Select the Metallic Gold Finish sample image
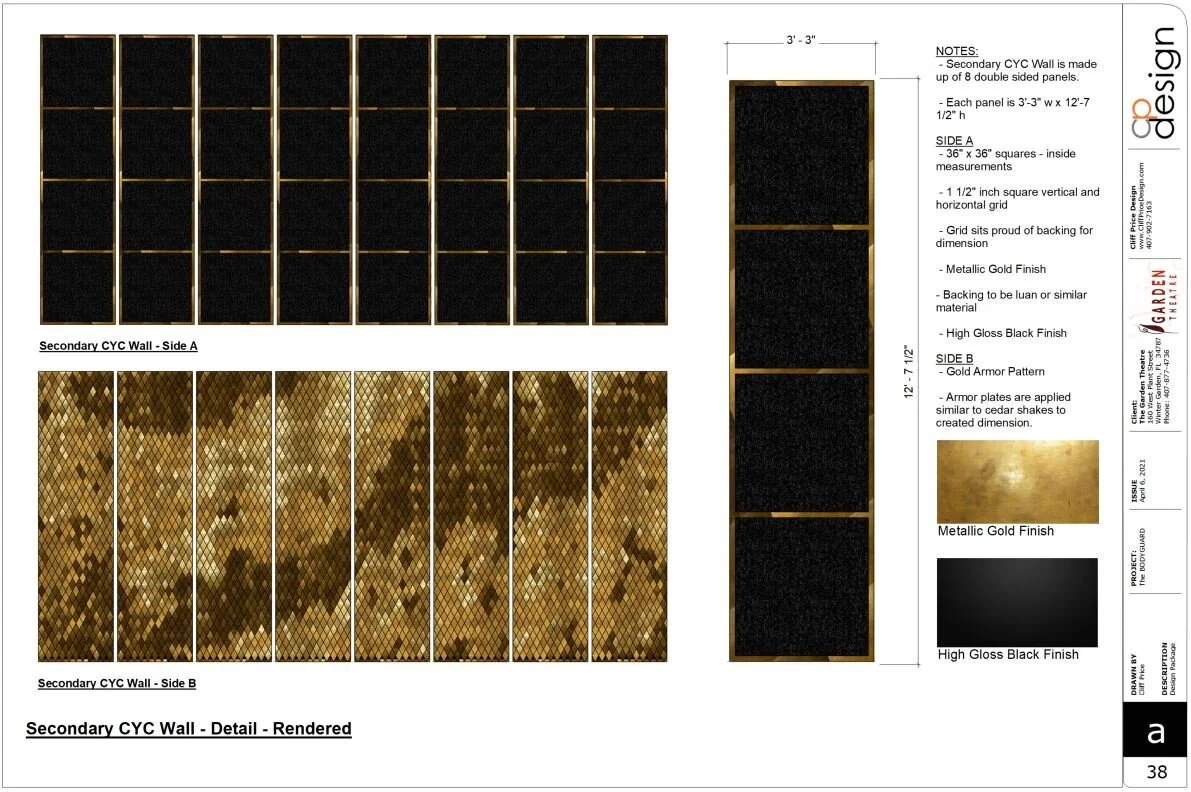This screenshot has width=1191, height=792. [1017, 481]
